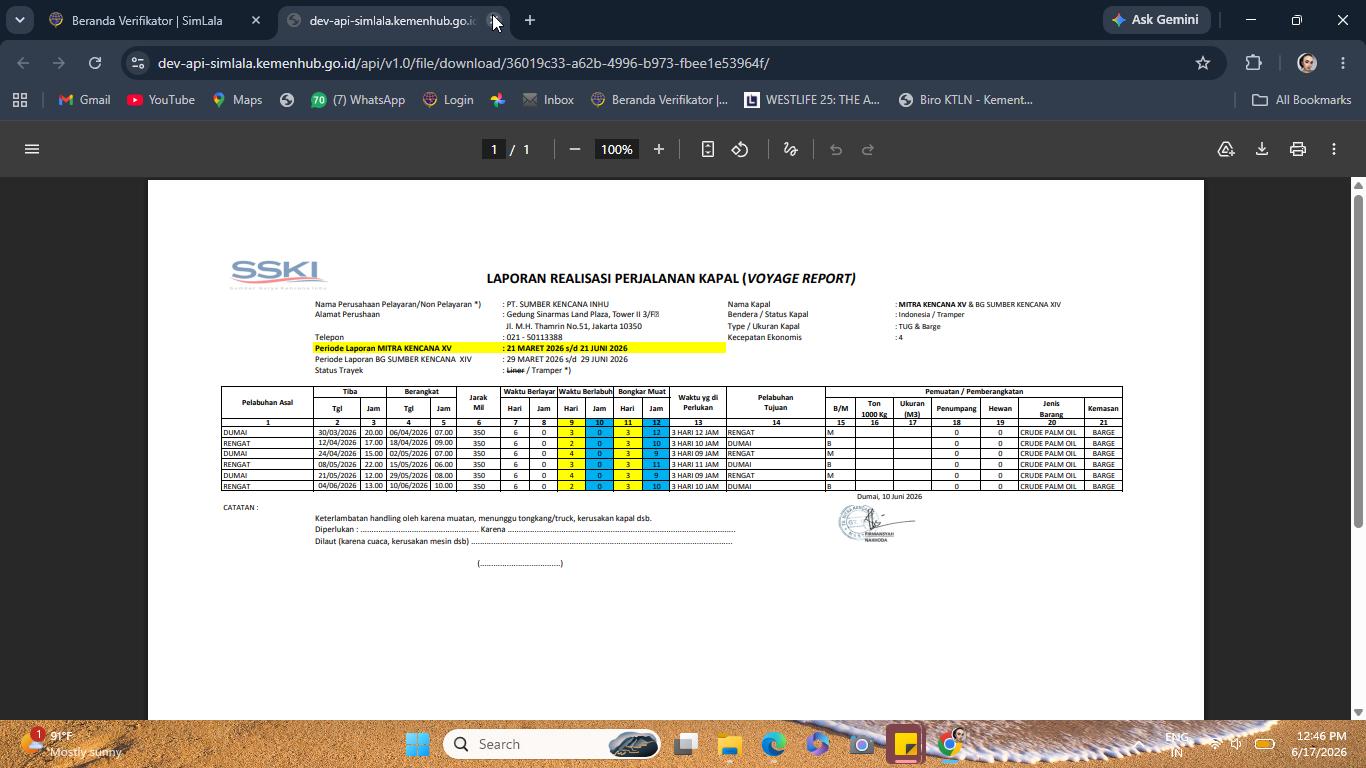
Task: Open the Beranda Verifikator bookmark
Action: click(x=660, y=100)
